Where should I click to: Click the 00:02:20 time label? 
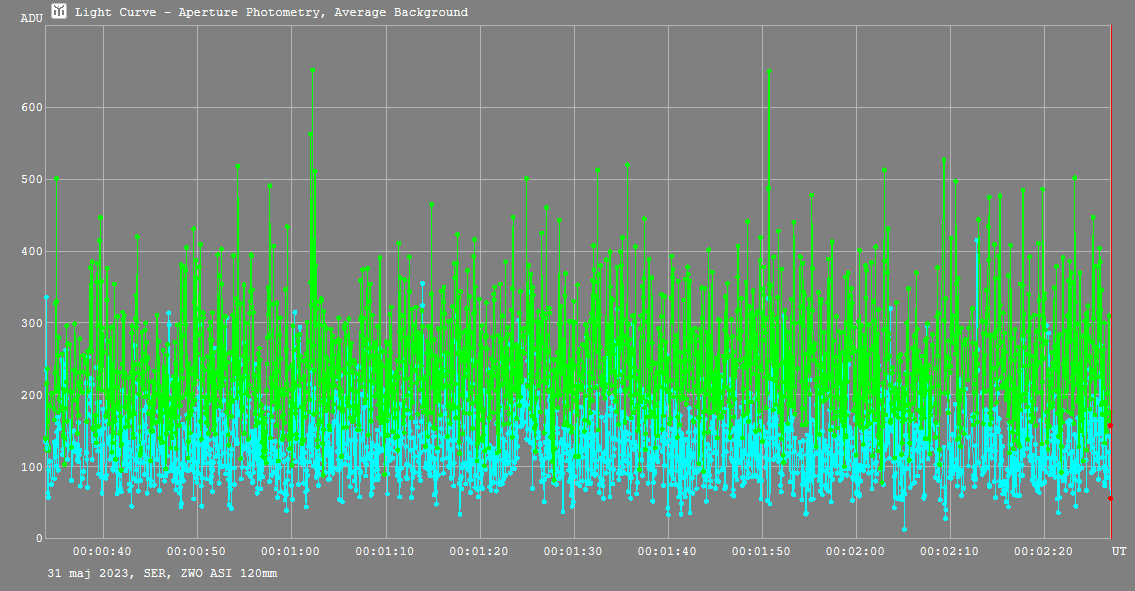click(1043, 551)
